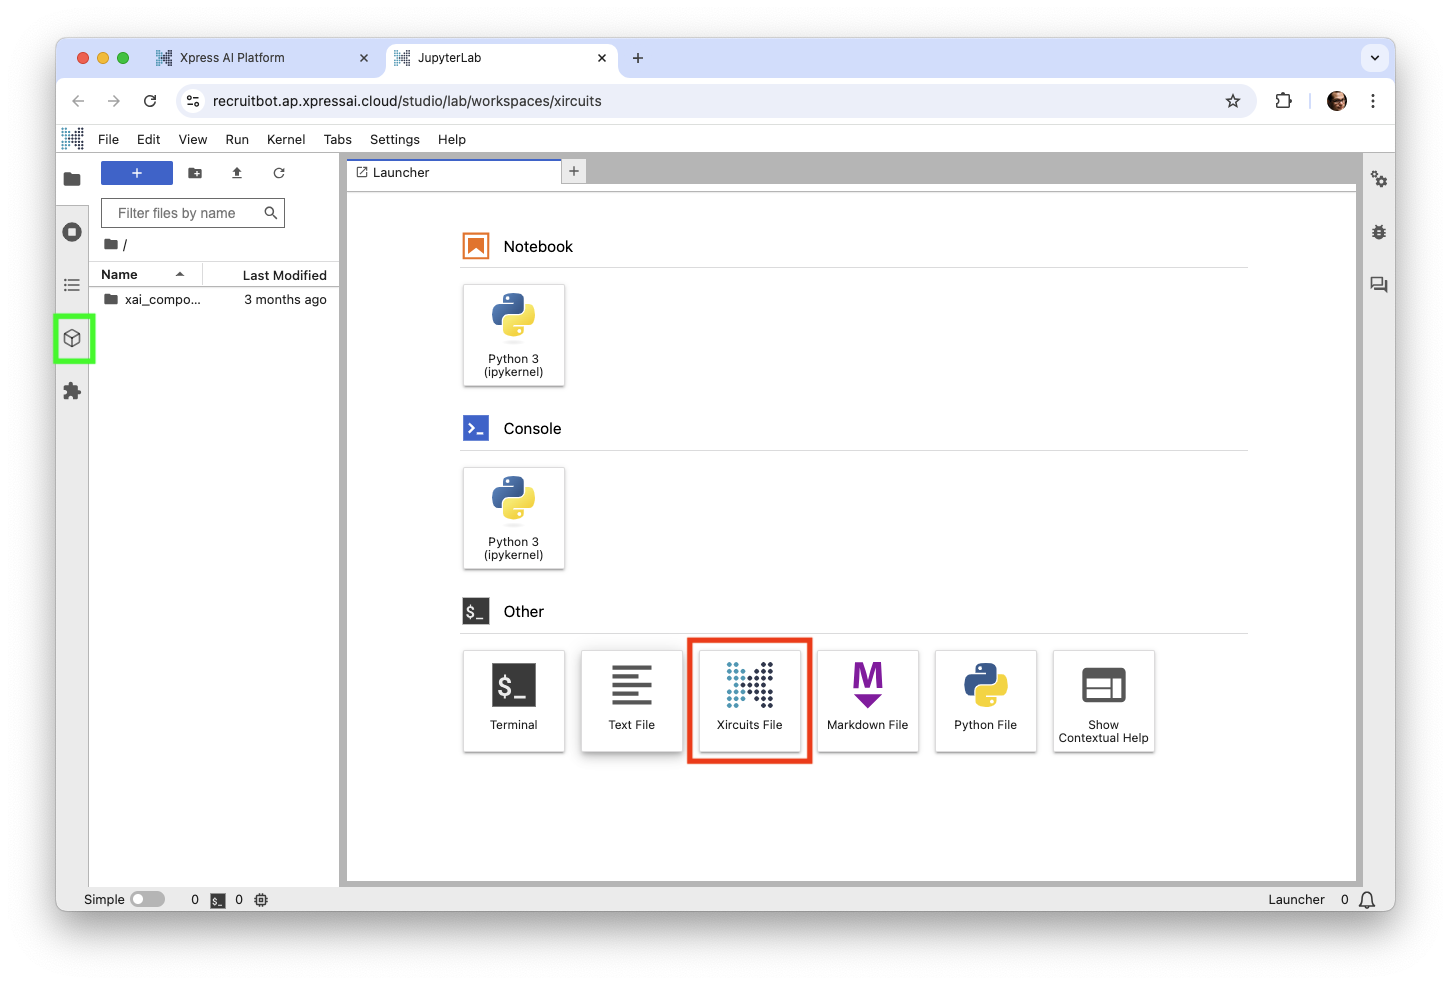Open the View menu
The width and height of the screenshot is (1451, 985).
193,139
